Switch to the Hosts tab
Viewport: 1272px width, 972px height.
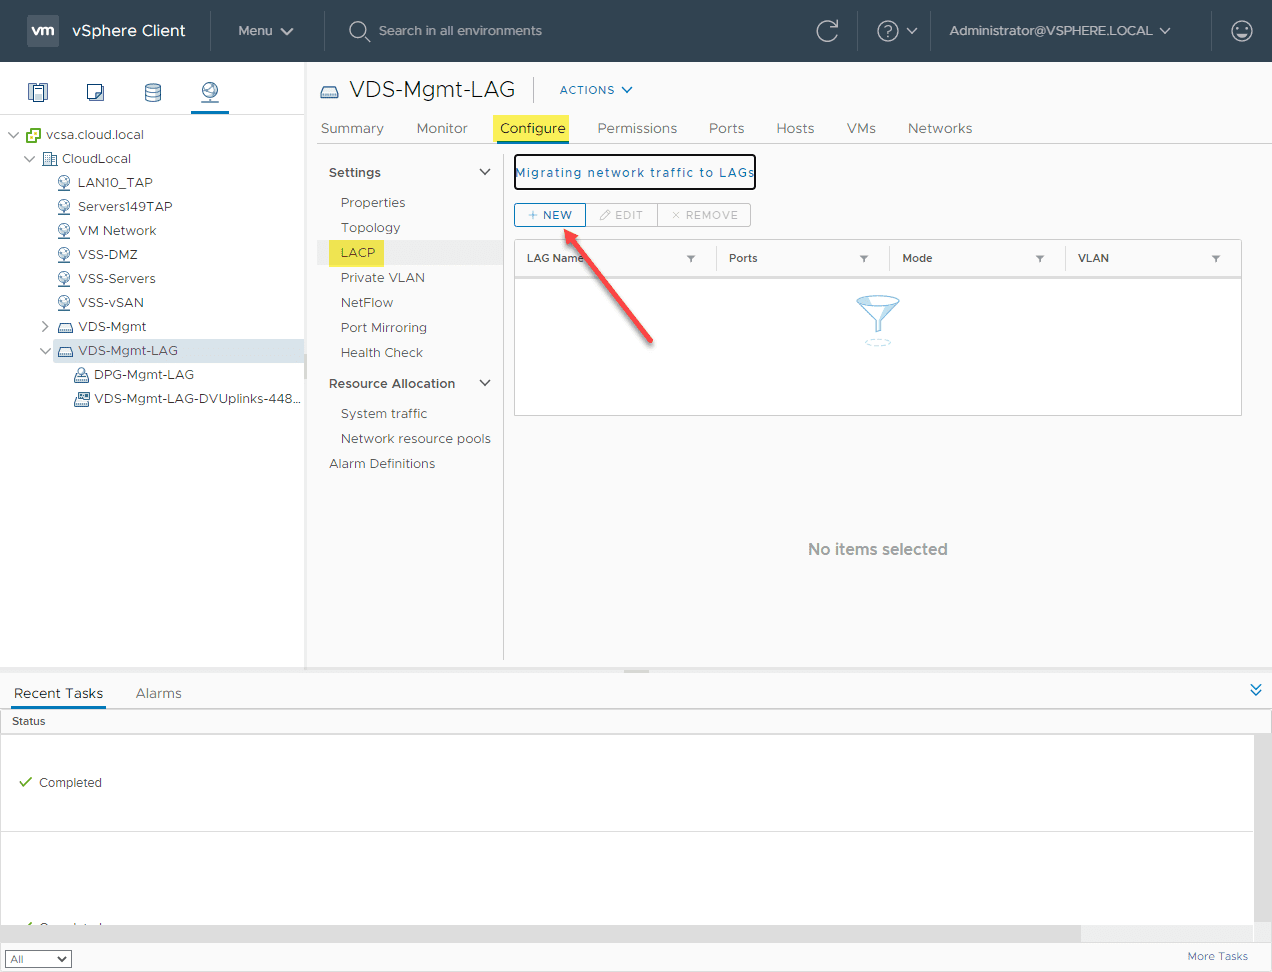click(795, 128)
